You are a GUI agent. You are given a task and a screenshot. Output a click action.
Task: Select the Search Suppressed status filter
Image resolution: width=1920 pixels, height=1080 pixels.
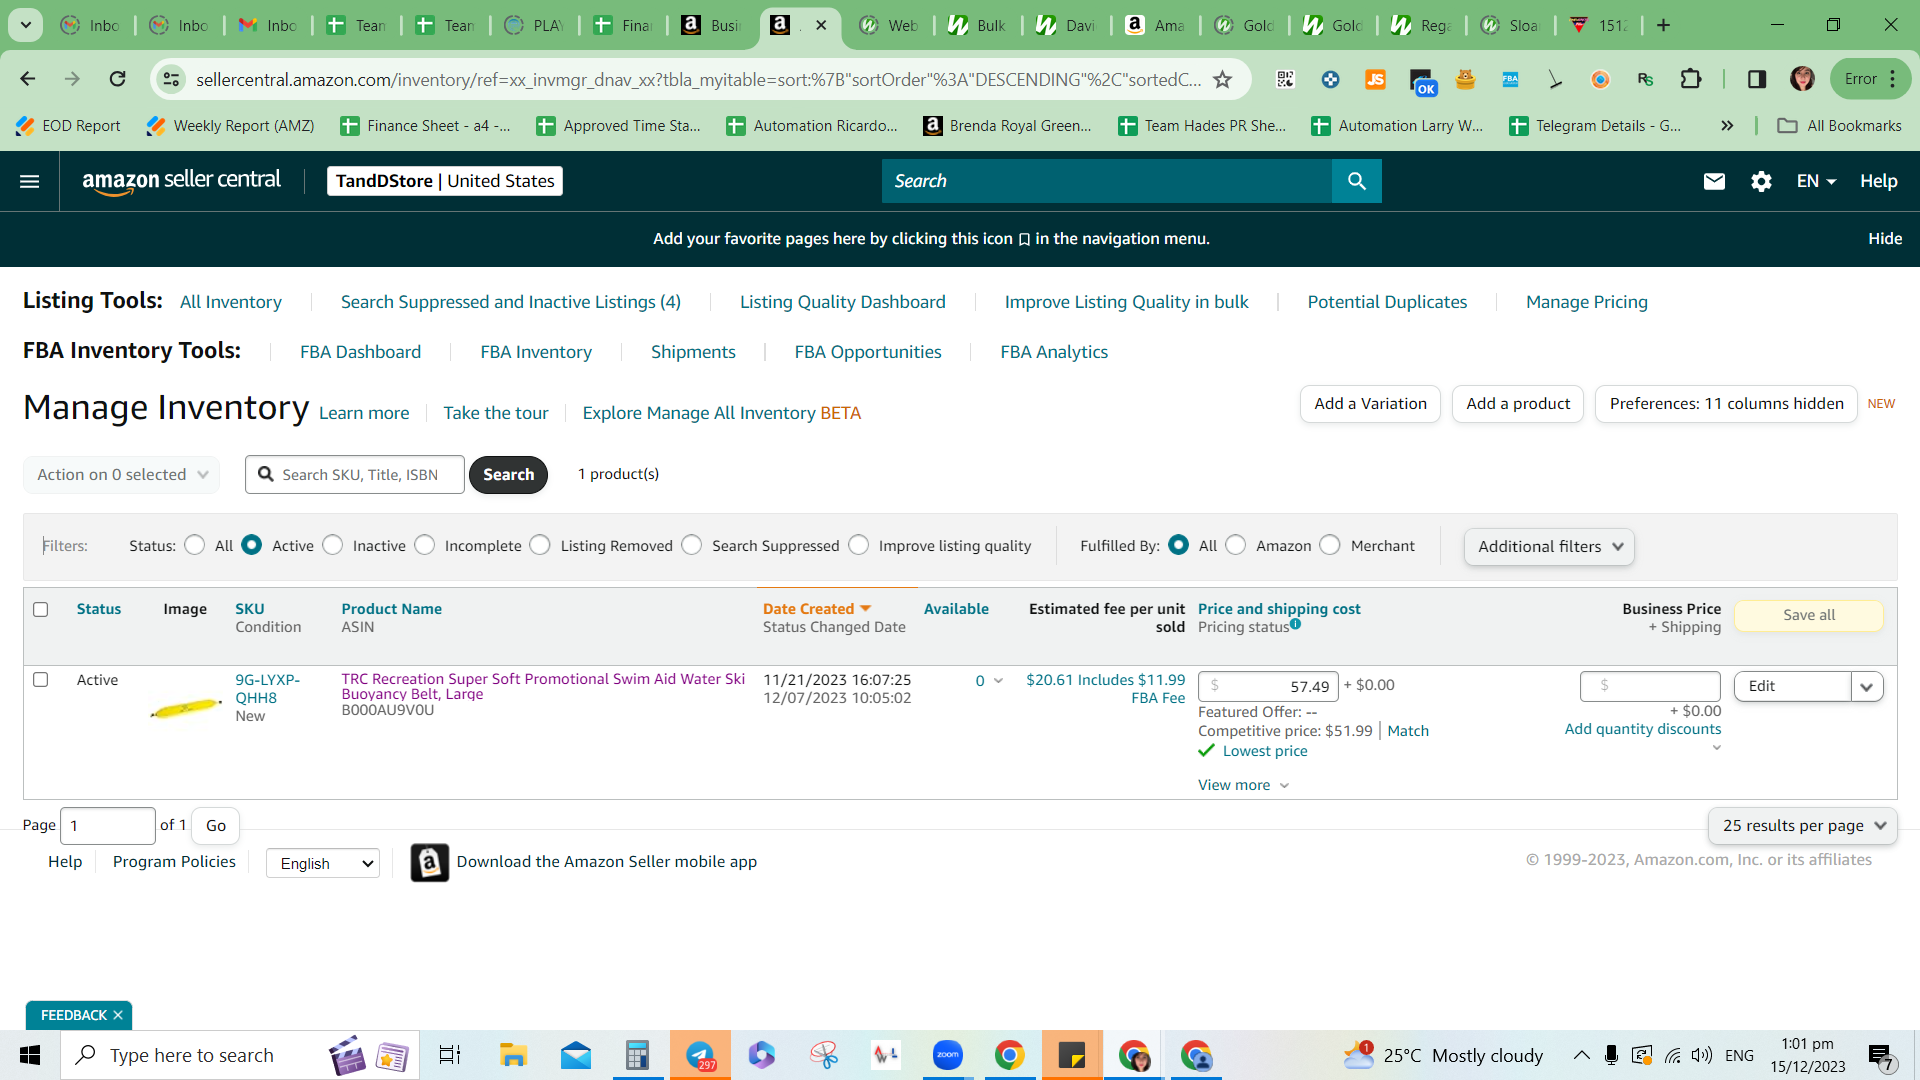692,545
